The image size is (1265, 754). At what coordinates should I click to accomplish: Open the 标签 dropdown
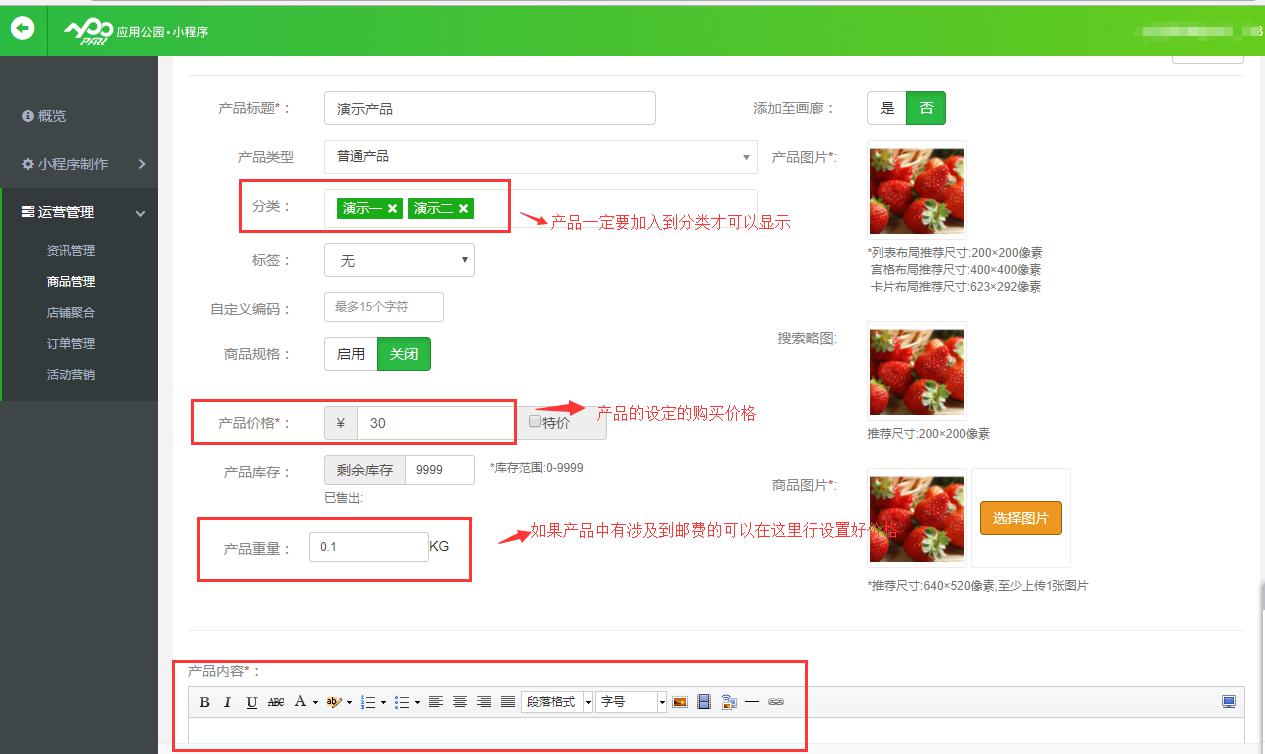pyautogui.click(x=399, y=260)
